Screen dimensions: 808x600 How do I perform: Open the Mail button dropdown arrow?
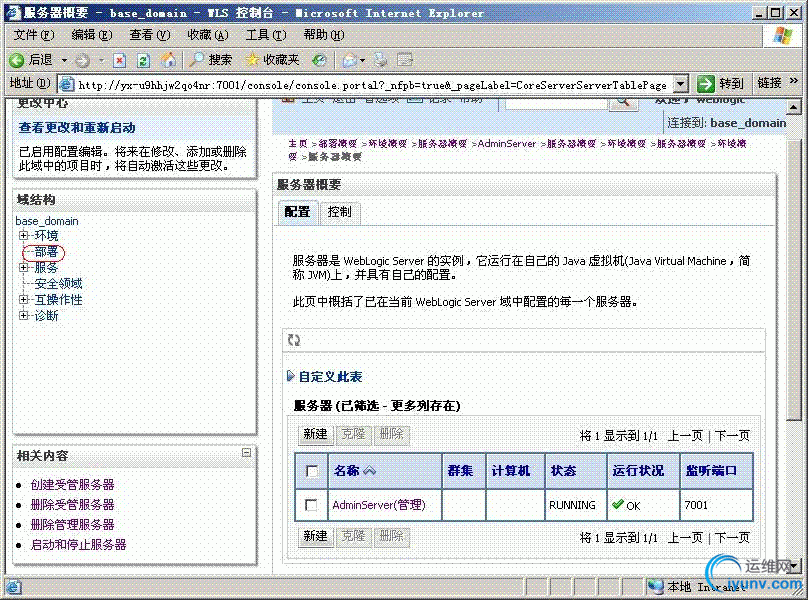click(x=362, y=61)
